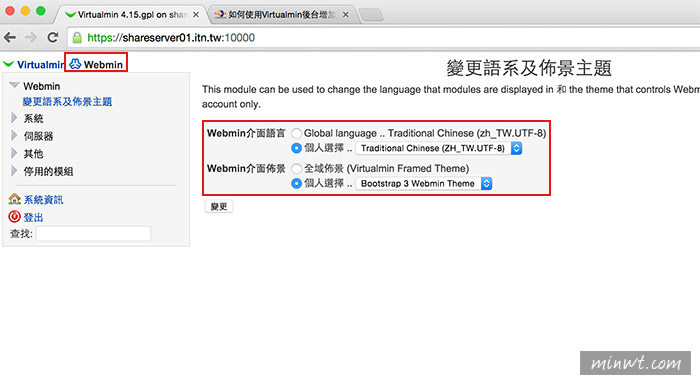Collapse the Webmin category in sidebar
This screenshot has width=700, height=383.
click(14, 85)
